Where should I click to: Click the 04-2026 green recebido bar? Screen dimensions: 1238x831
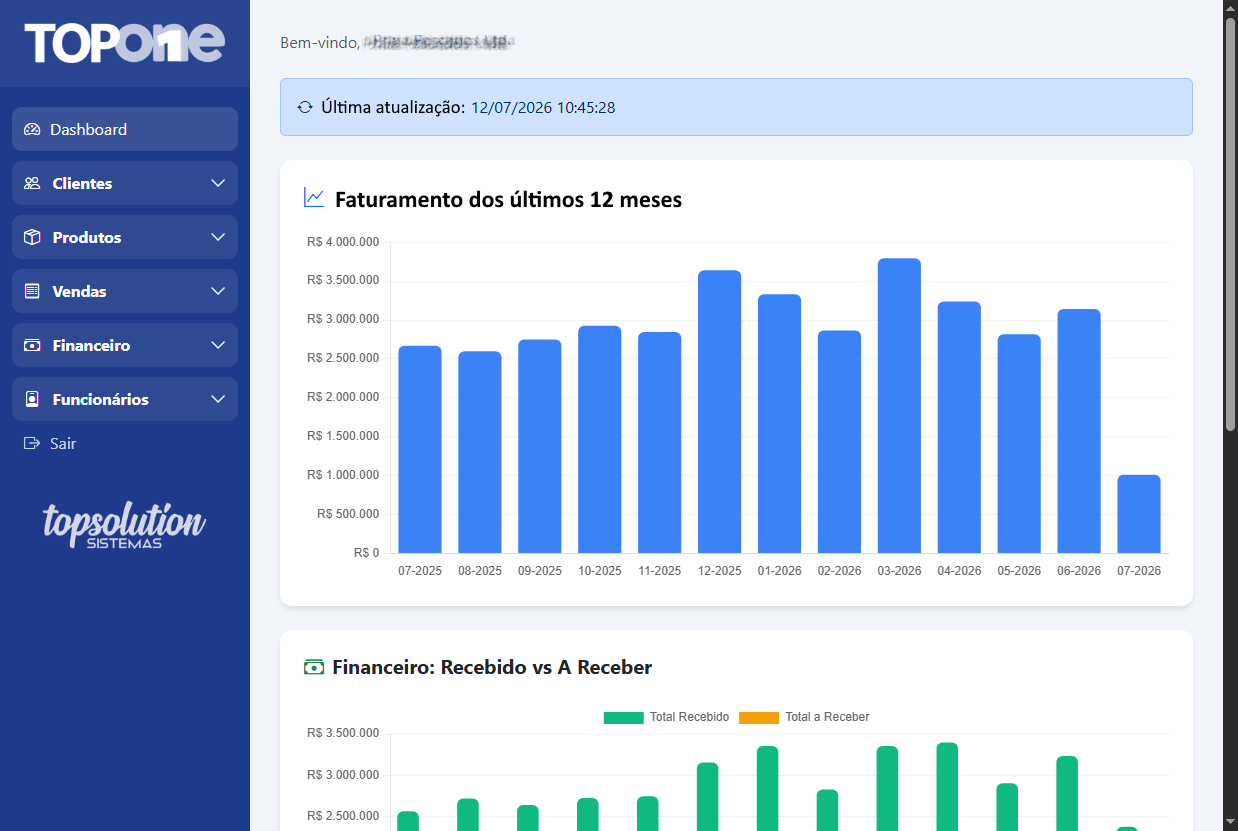(947, 786)
